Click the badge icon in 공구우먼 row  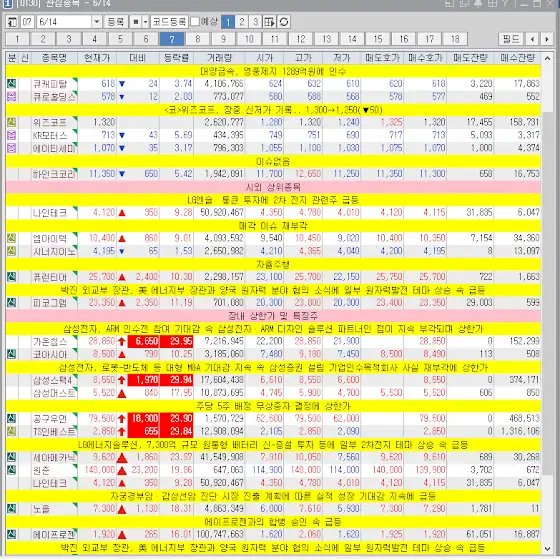pos(11,419)
